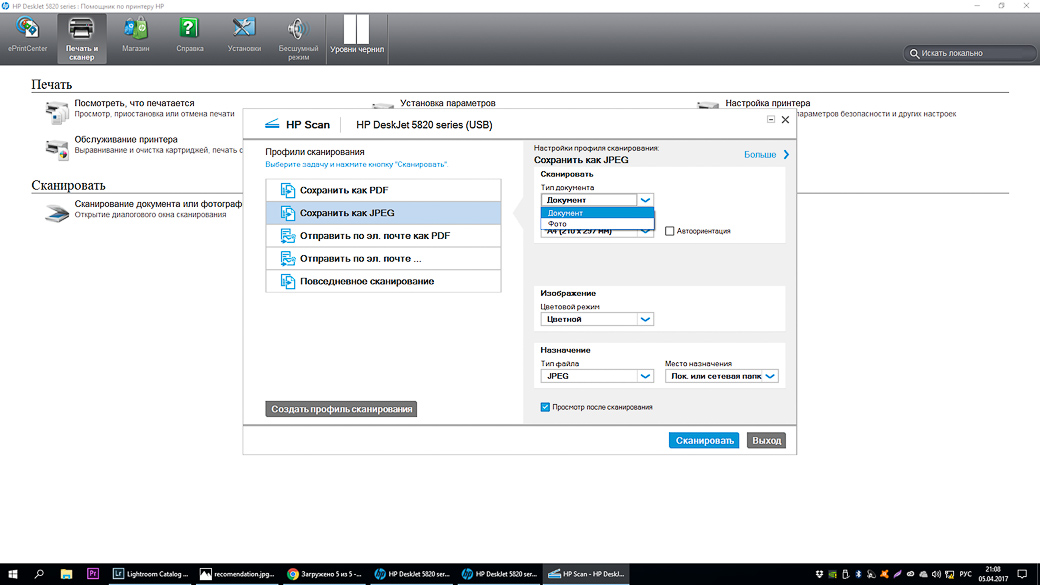Image resolution: width=1040 pixels, height=585 pixels.
Task: Click the Bluetooth tray icon
Action: [858, 574]
